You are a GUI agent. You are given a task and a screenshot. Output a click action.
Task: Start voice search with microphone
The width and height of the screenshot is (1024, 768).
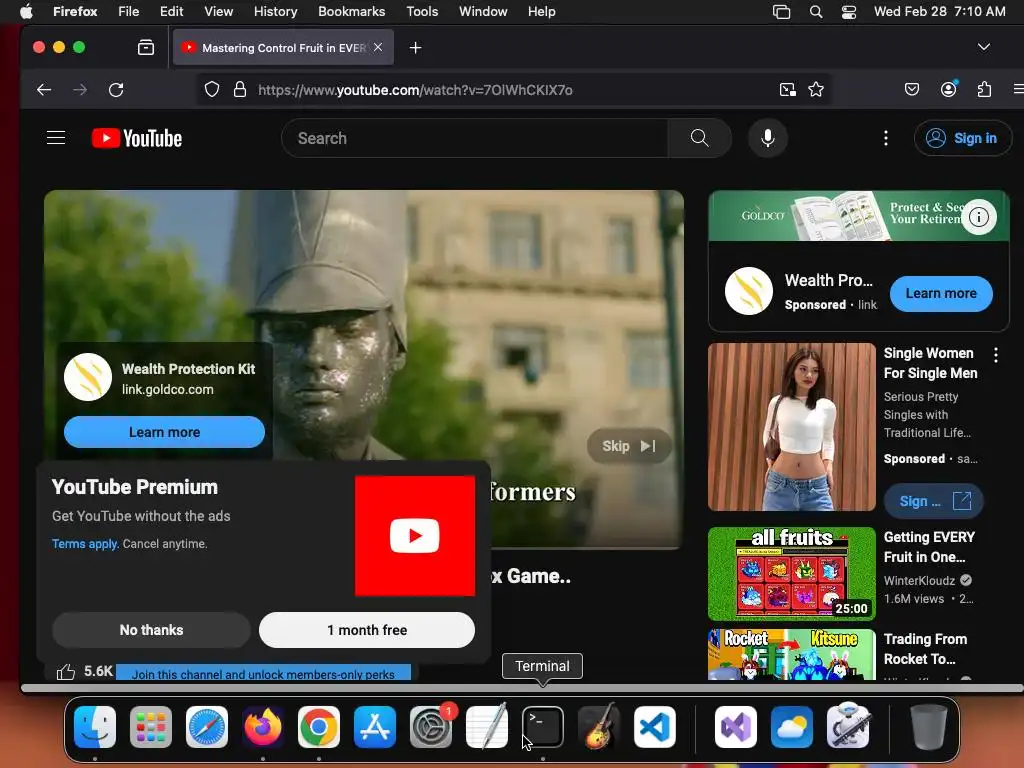click(x=768, y=138)
